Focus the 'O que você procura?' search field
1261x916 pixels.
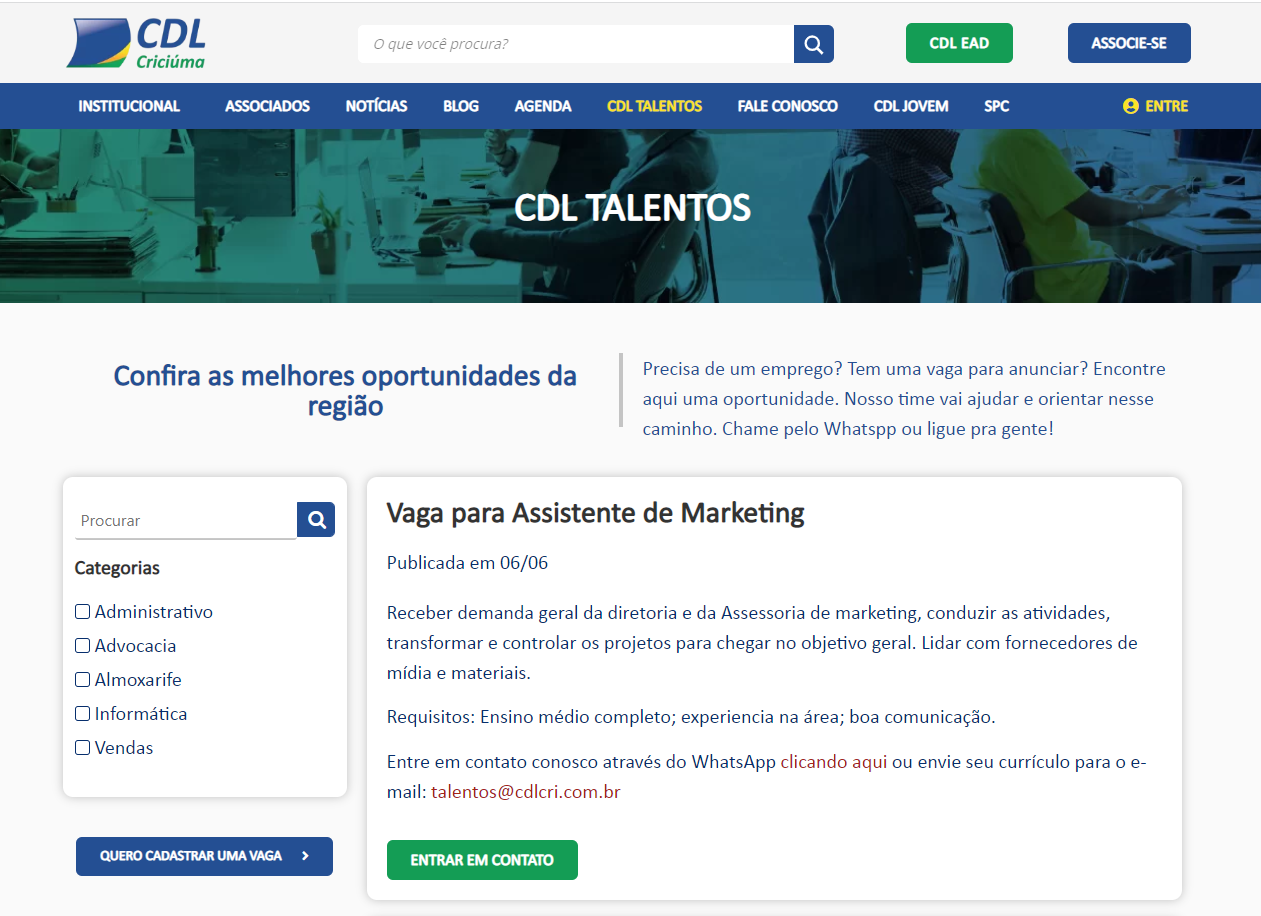(x=576, y=44)
